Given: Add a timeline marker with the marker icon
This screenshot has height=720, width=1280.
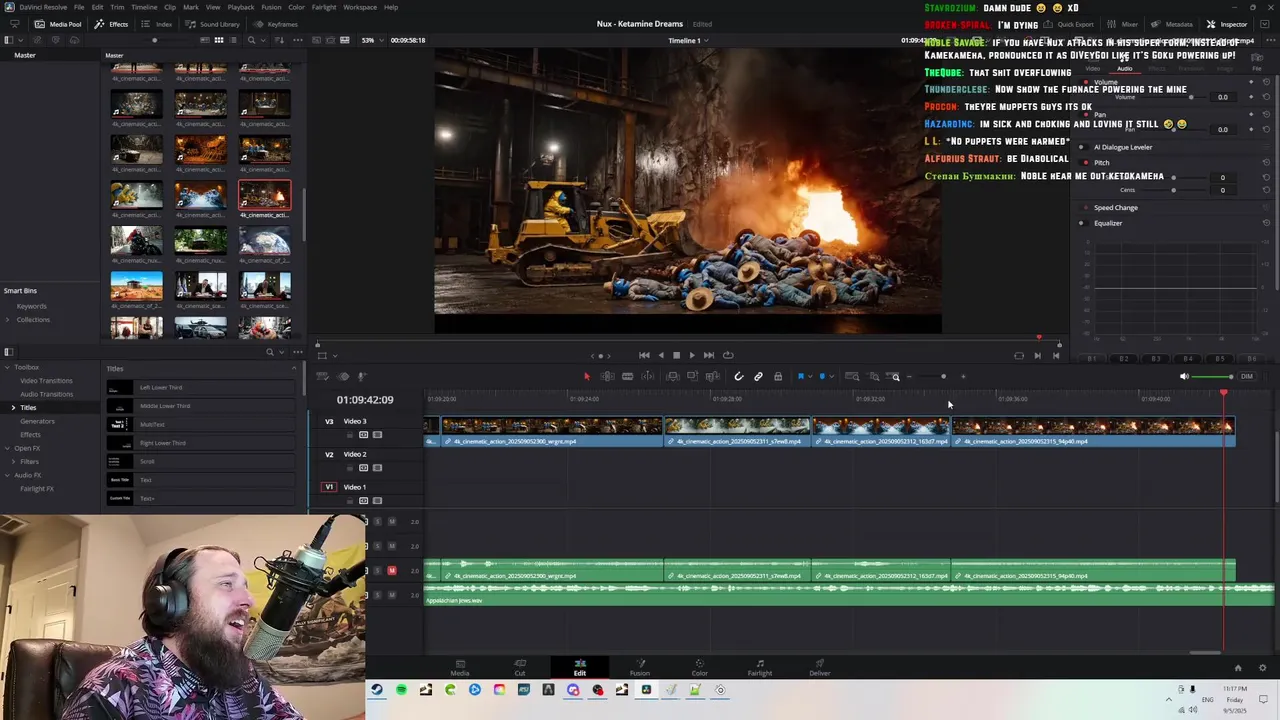Looking at the screenshot, I should pos(822,376).
